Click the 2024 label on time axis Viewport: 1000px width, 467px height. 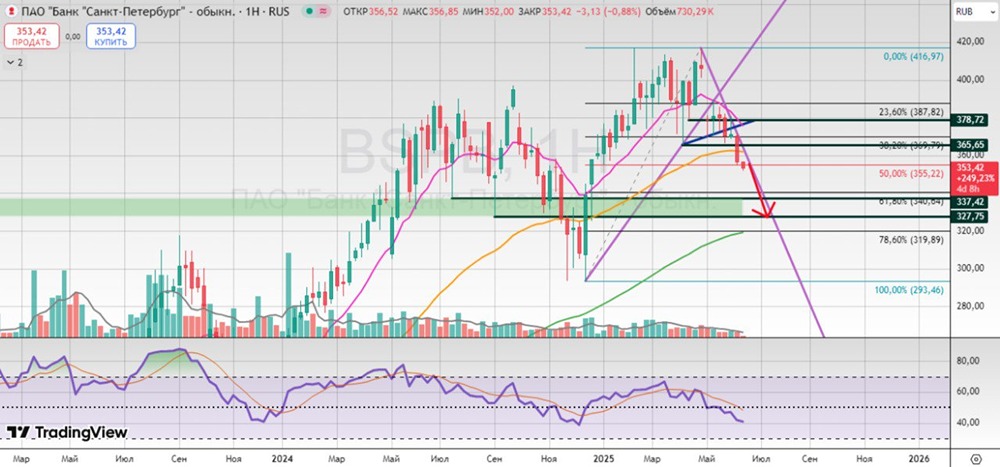tap(281, 459)
